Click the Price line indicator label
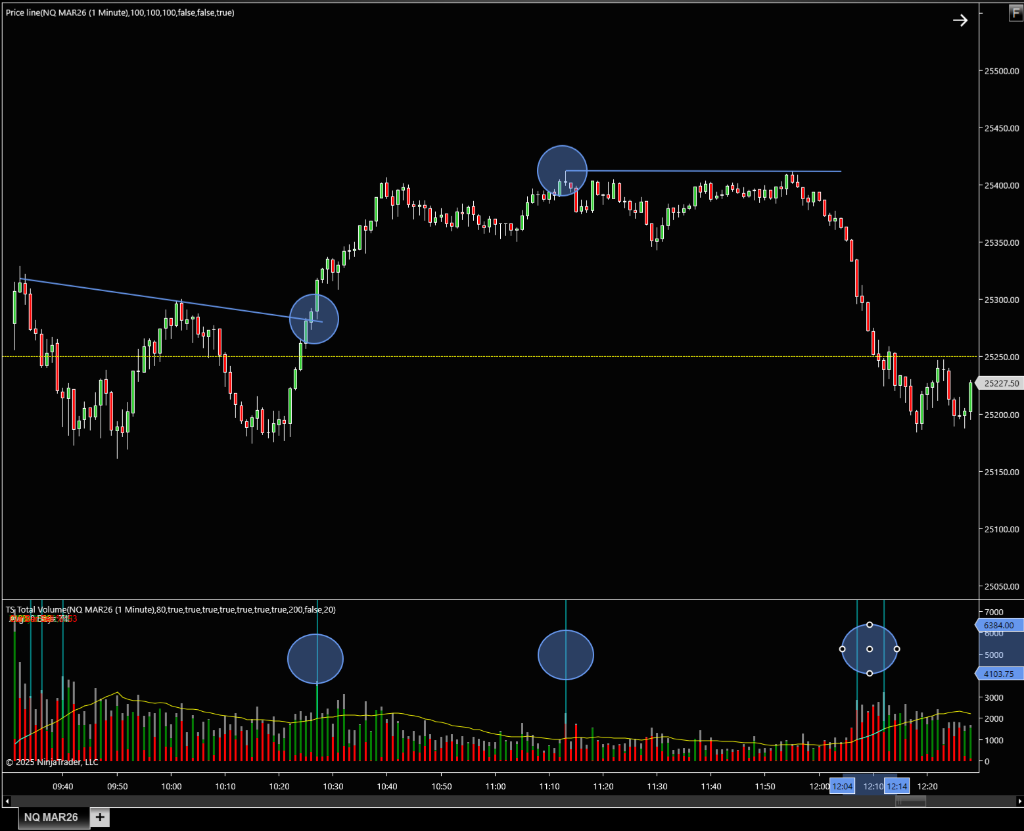 click(x=118, y=12)
